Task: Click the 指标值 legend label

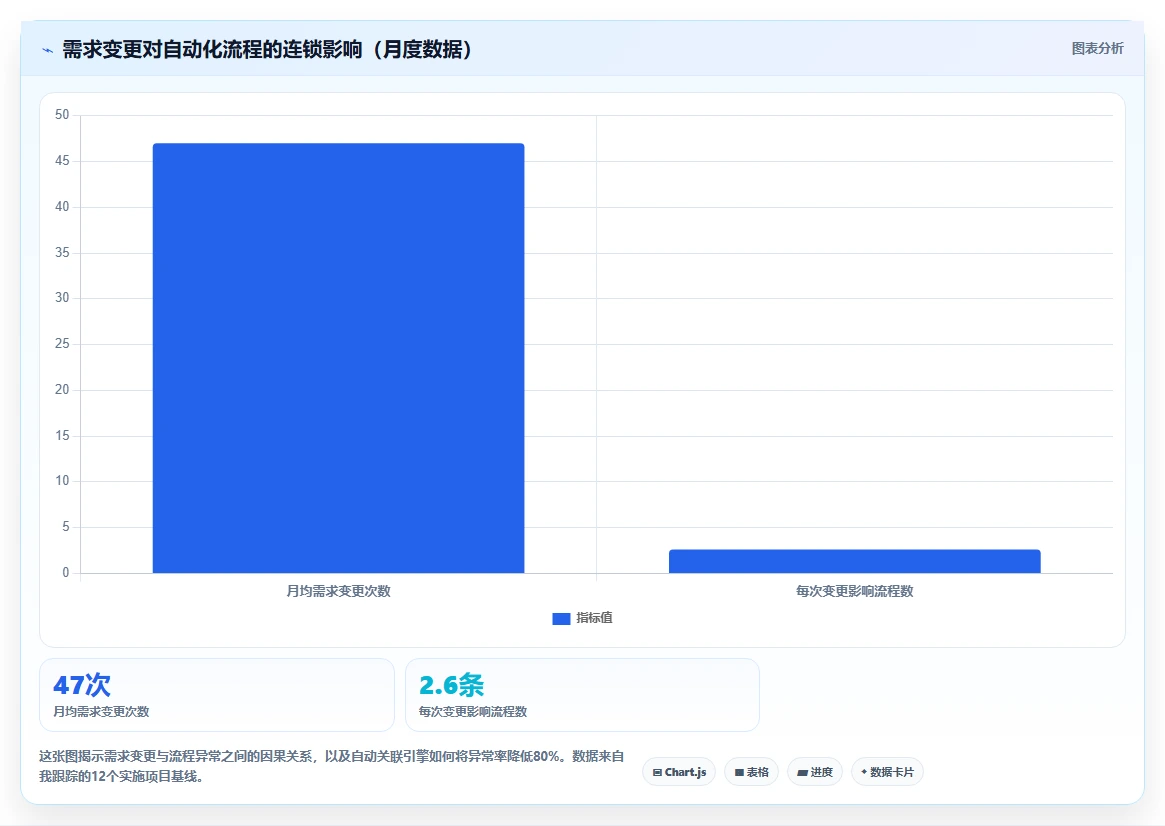Action: coord(594,618)
